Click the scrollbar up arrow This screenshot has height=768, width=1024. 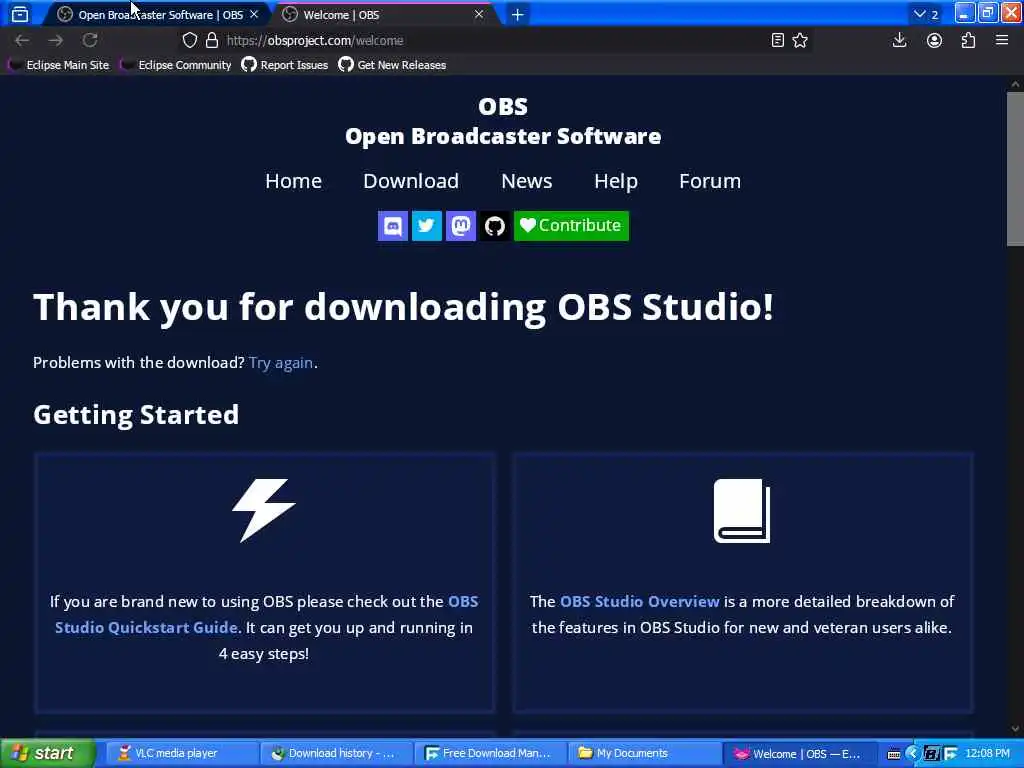coord(1015,84)
